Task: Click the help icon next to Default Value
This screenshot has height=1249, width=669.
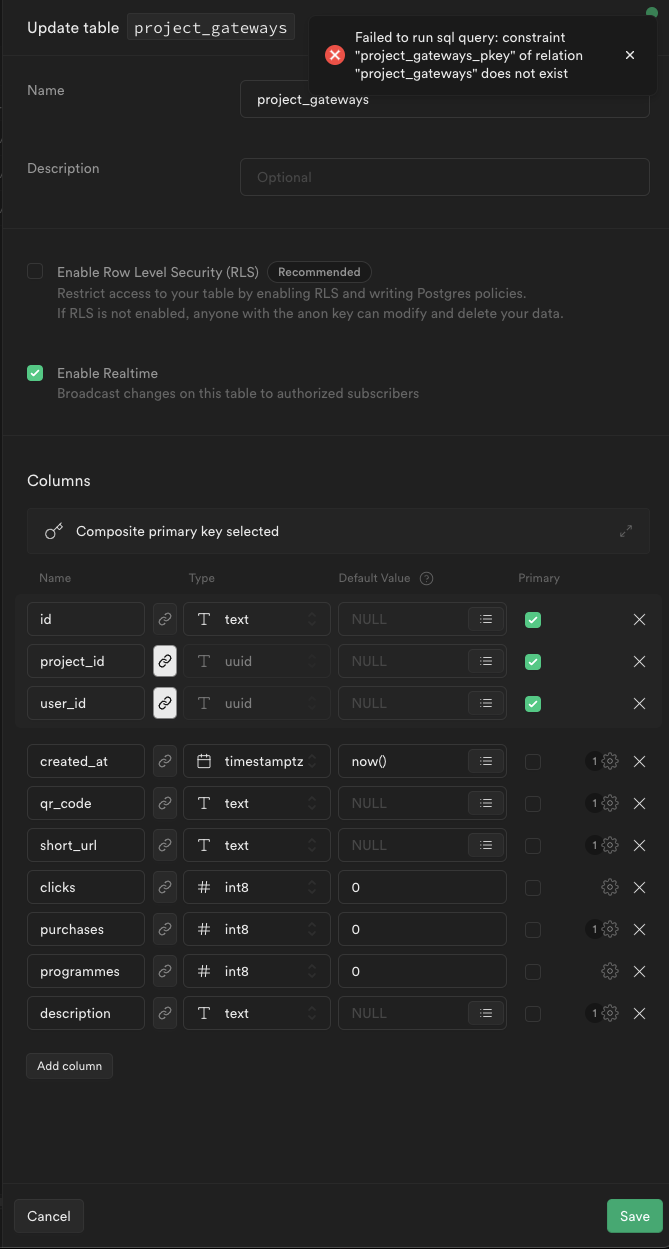Action: tap(424, 578)
